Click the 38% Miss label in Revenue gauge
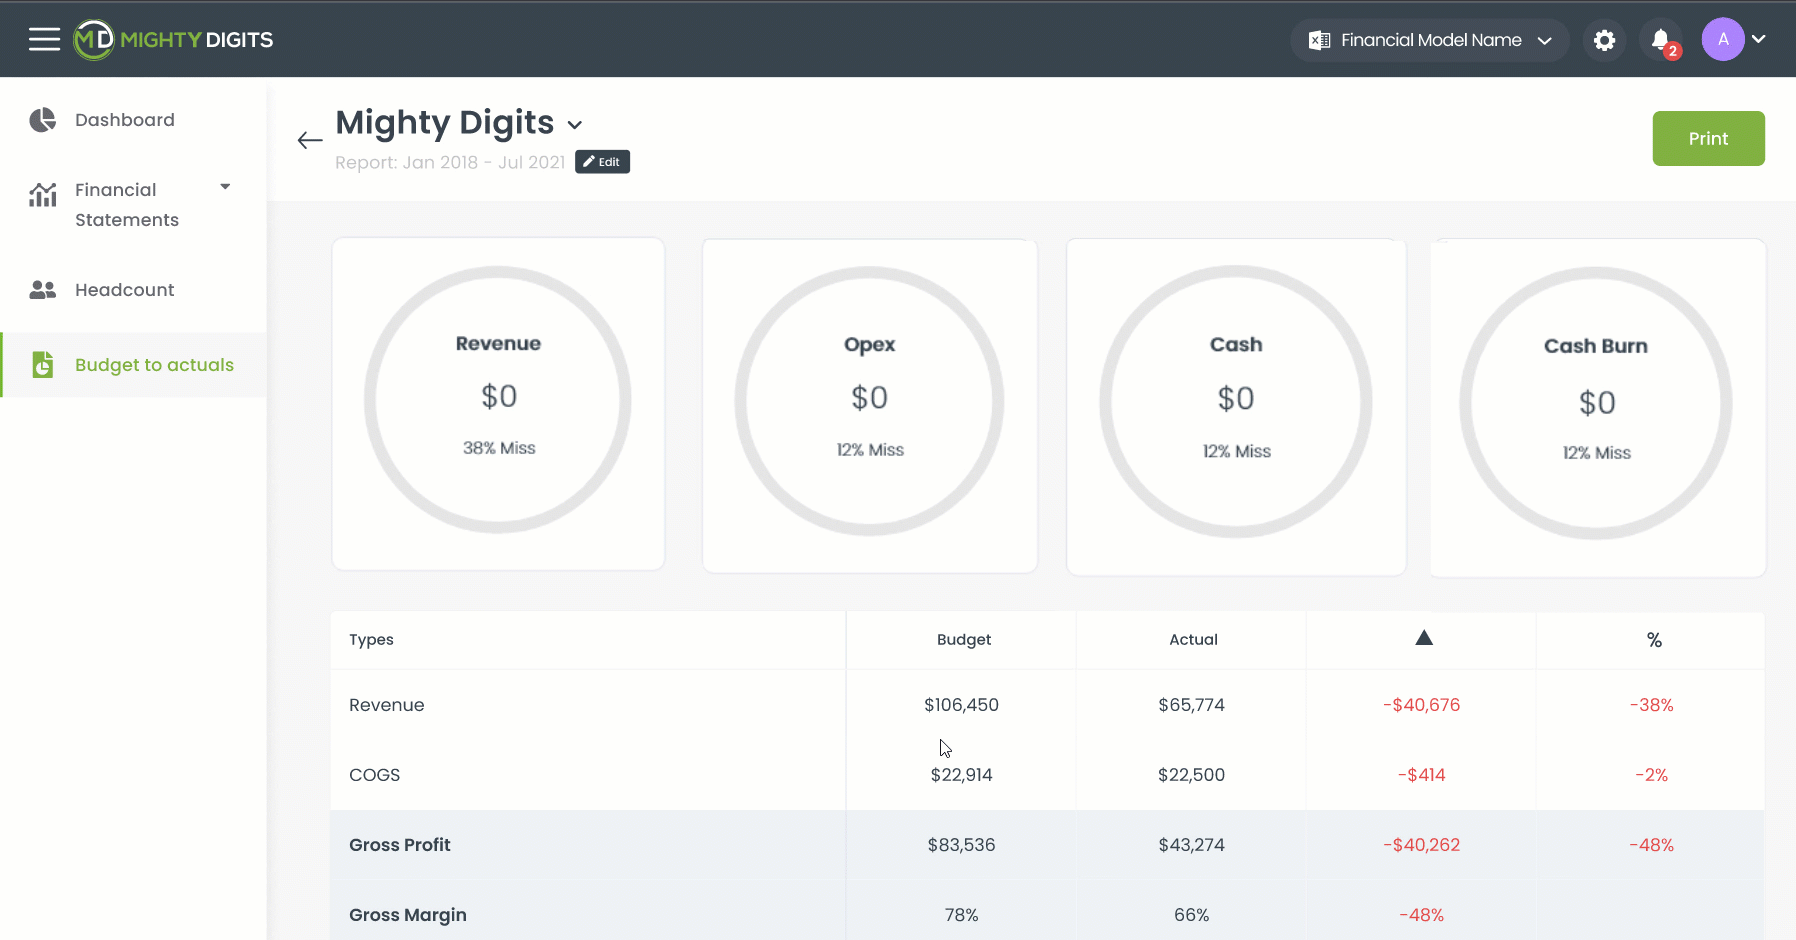Screen dimensions: 1796x940 pyautogui.click(x=499, y=448)
